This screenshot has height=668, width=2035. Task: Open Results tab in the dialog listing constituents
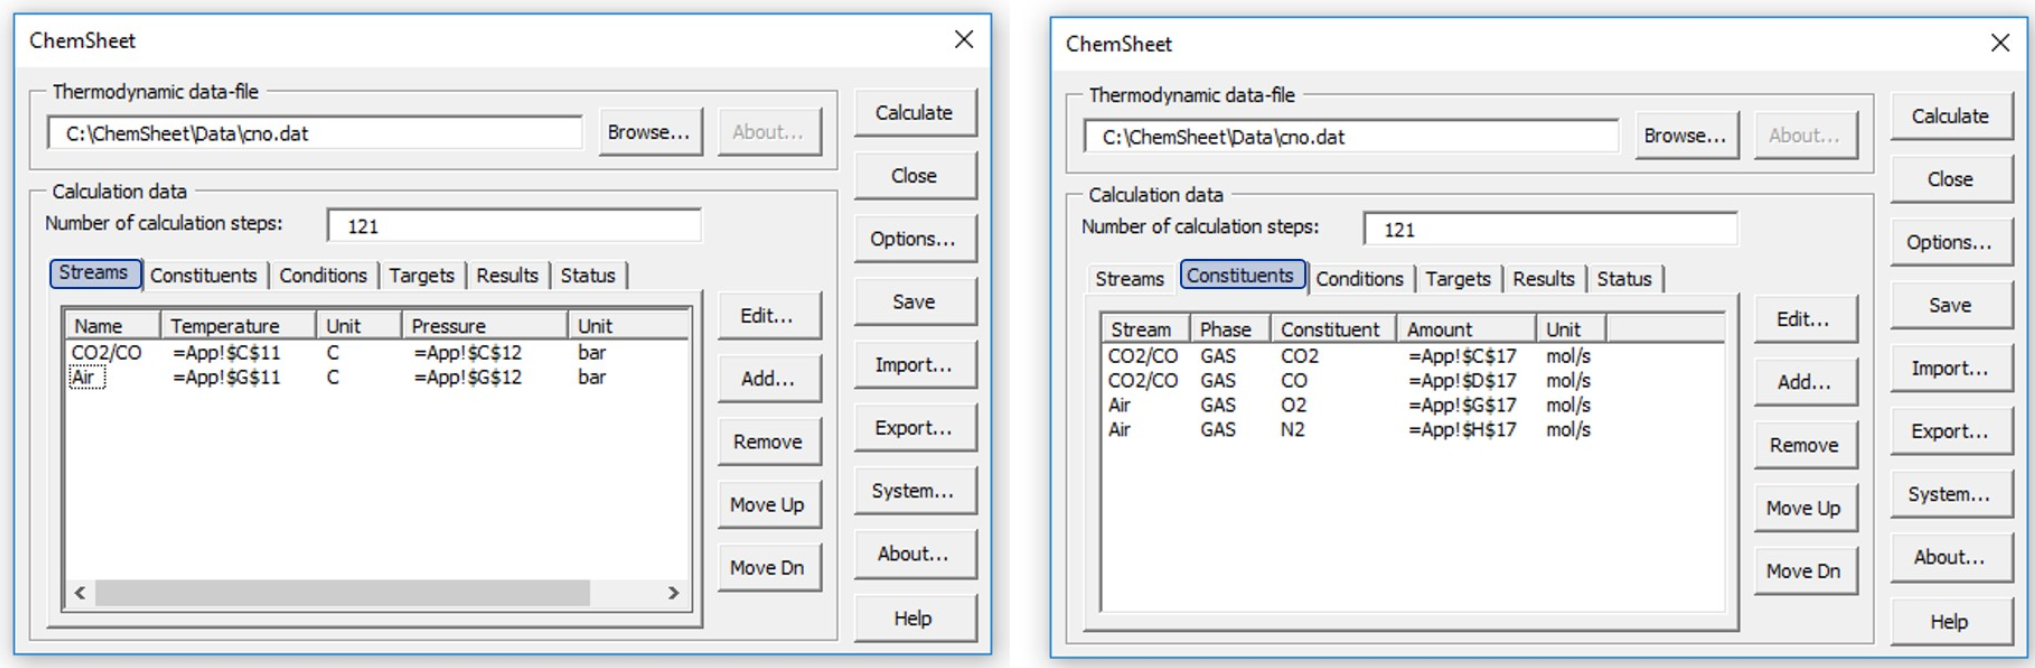pyautogui.click(x=1543, y=279)
